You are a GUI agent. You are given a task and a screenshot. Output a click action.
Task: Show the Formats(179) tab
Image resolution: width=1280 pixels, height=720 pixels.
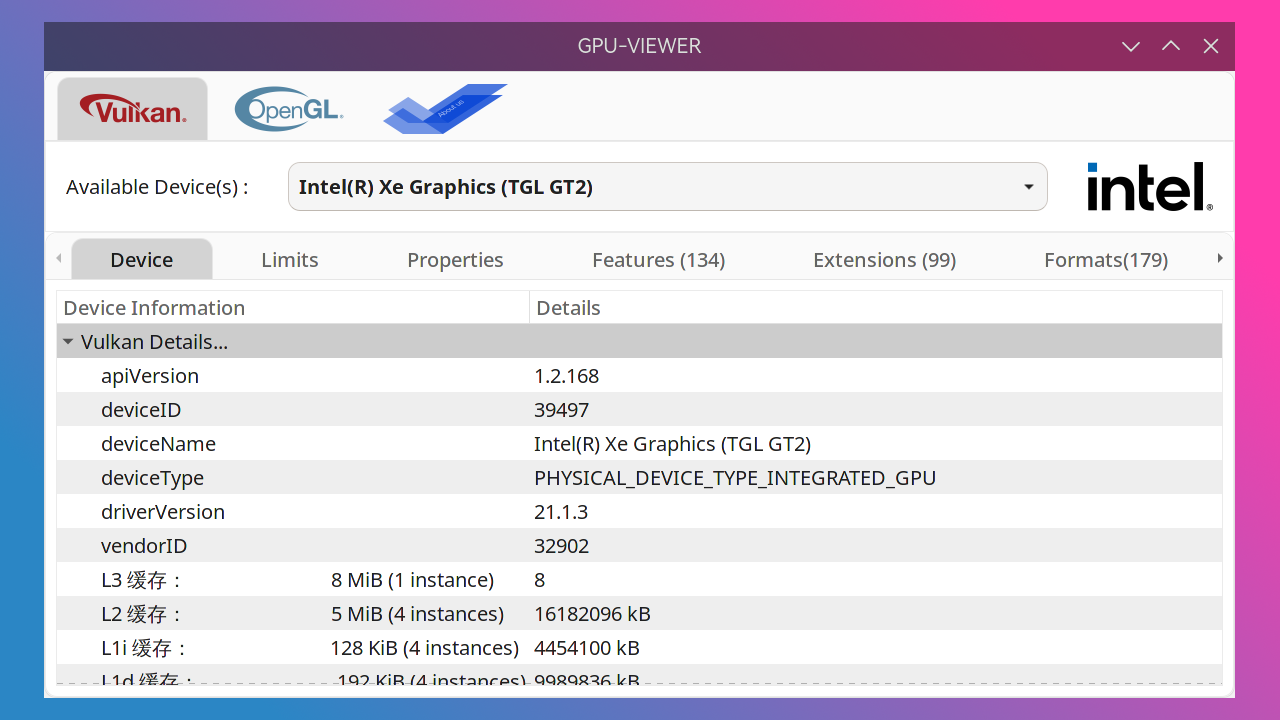(x=1106, y=259)
